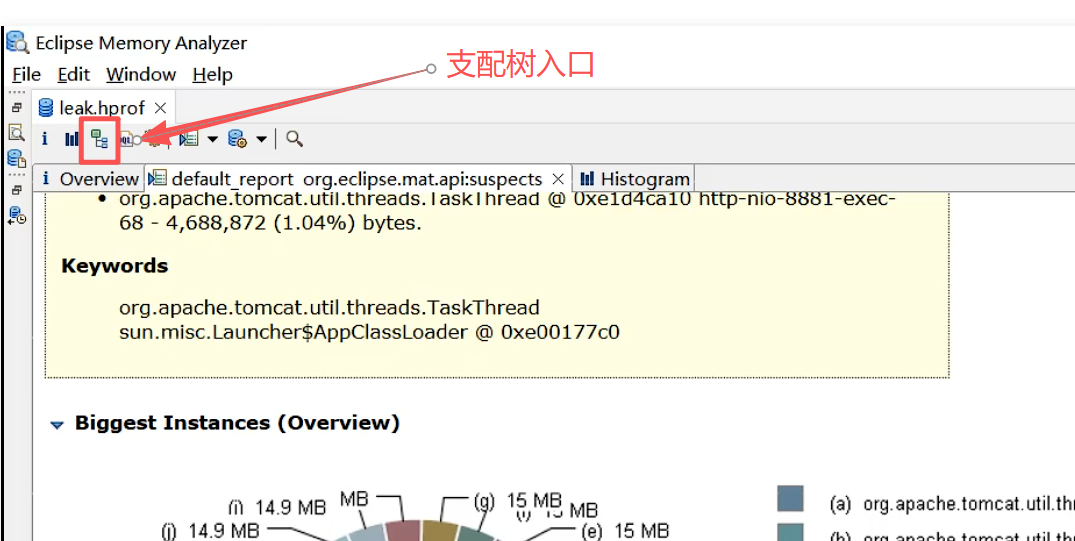Click the Eclipse Memory Analyzer title icon

pyautogui.click(x=17, y=43)
